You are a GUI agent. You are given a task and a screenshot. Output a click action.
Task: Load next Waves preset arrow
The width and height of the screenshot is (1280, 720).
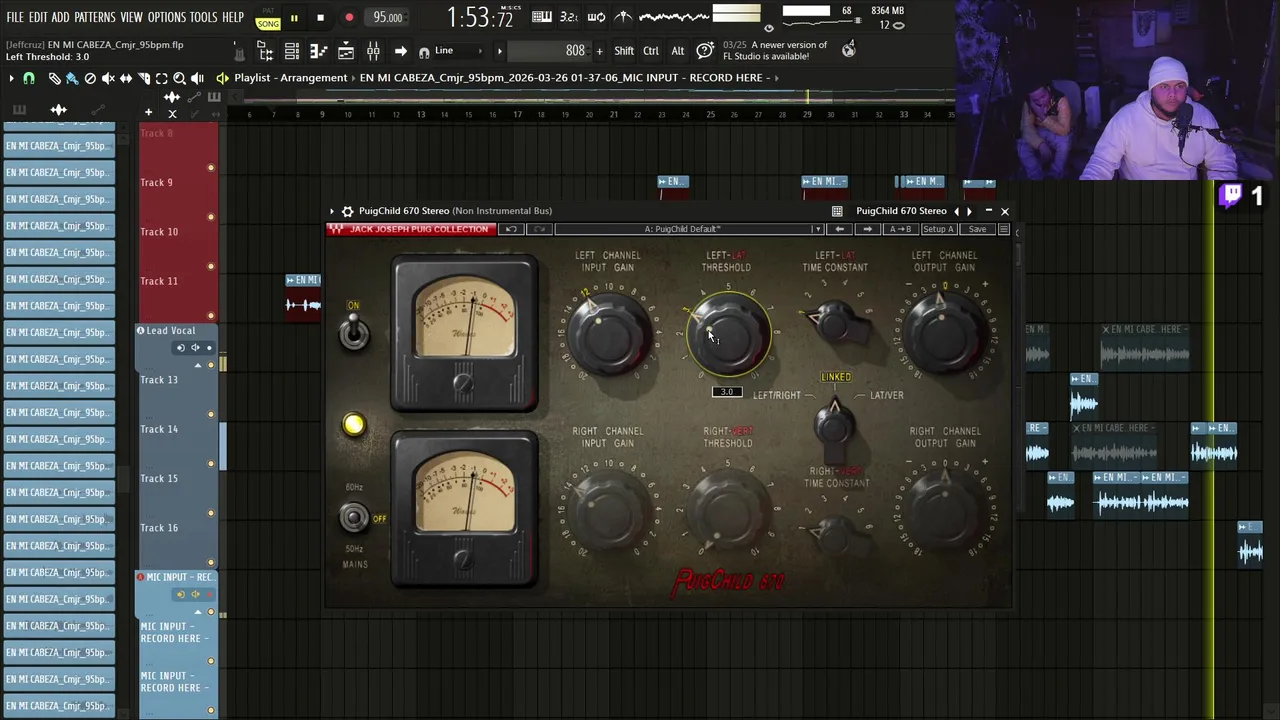pyautogui.click(x=867, y=229)
